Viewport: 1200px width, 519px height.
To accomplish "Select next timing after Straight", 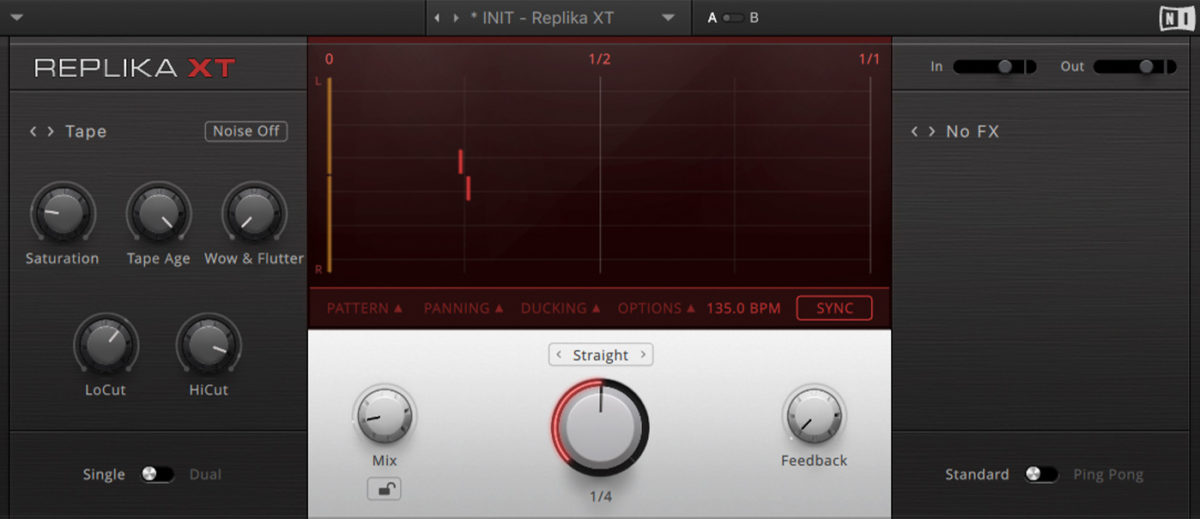I will click(x=642, y=354).
